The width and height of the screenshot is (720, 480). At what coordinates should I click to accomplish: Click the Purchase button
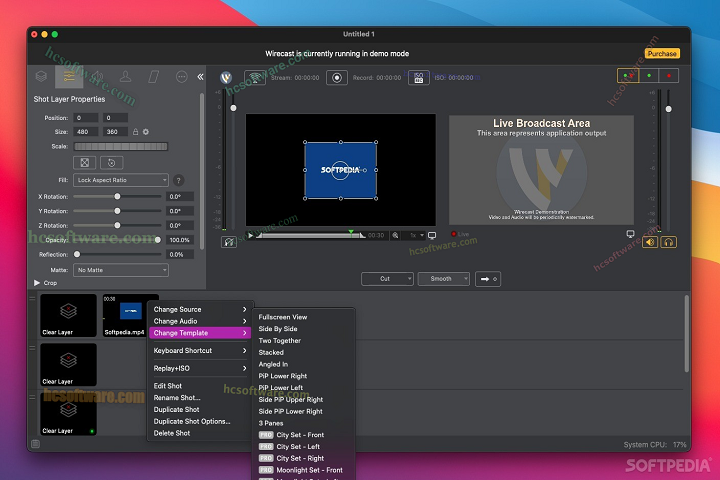(x=662, y=54)
